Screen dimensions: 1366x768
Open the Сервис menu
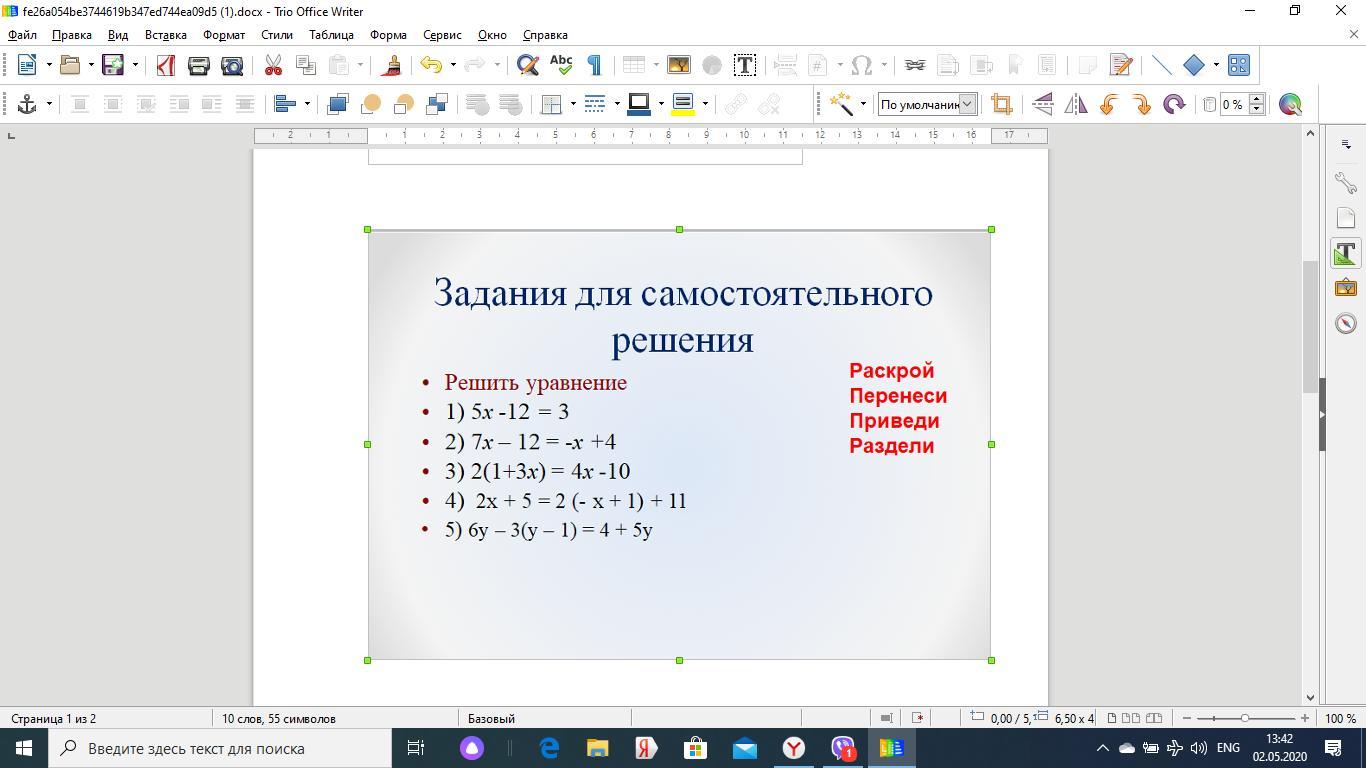(x=442, y=35)
